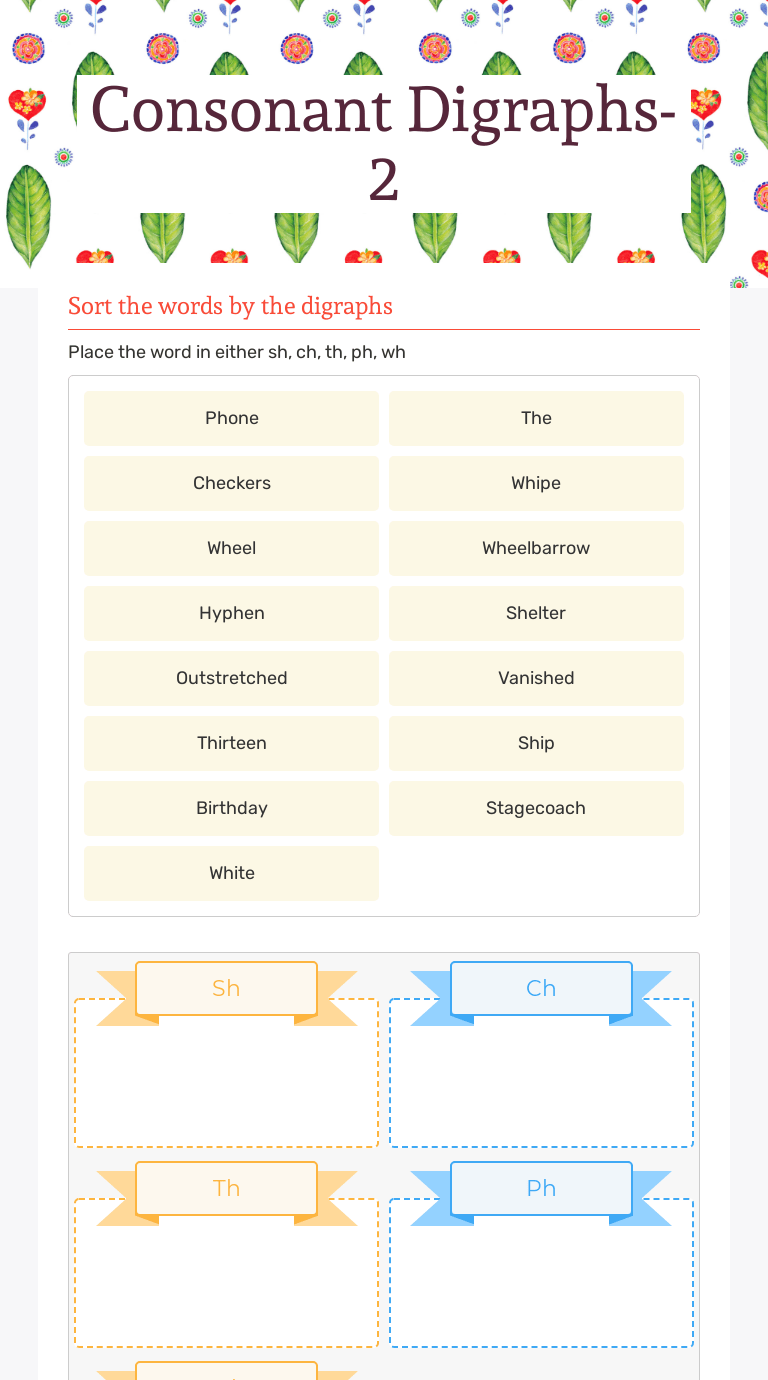The image size is (768, 1380).
Task: Click the Ch category banner
Action: pyautogui.click(x=541, y=989)
